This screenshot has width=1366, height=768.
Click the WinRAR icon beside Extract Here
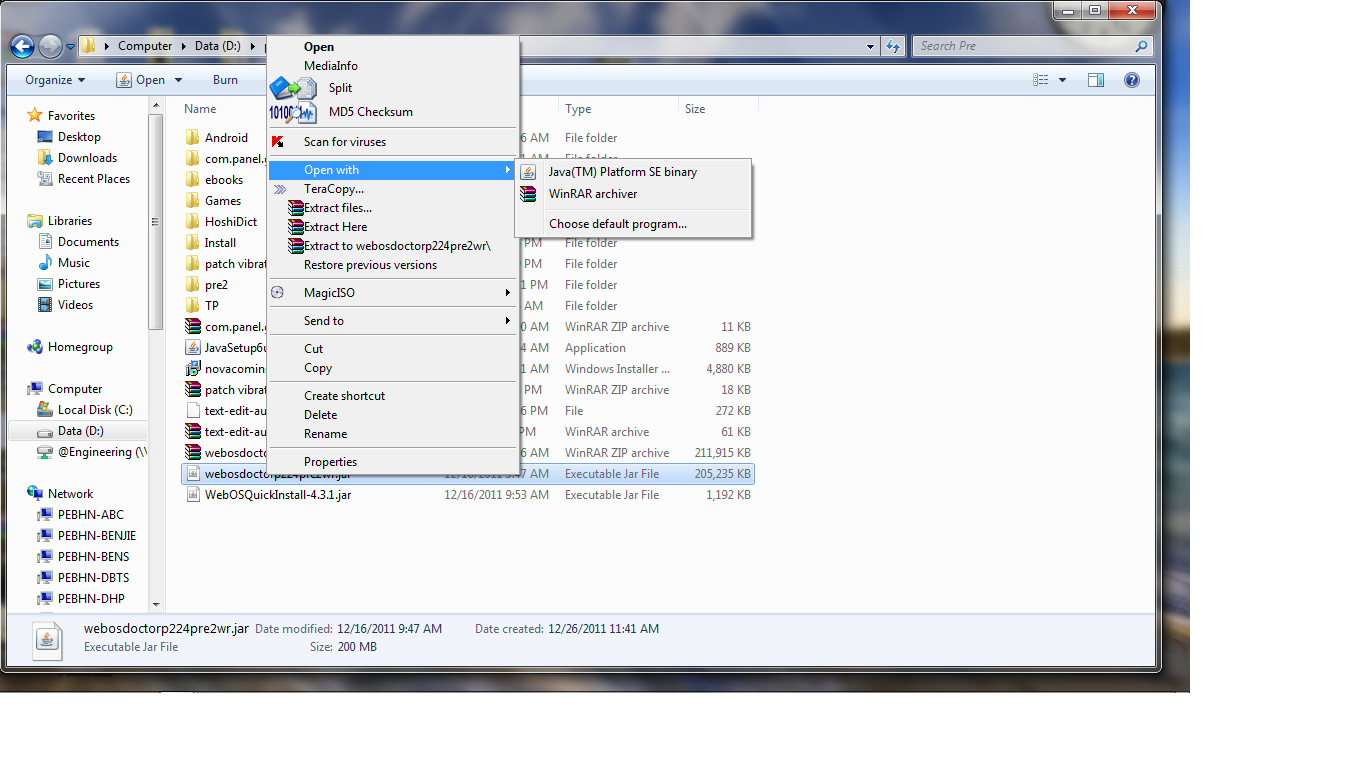click(295, 227)
